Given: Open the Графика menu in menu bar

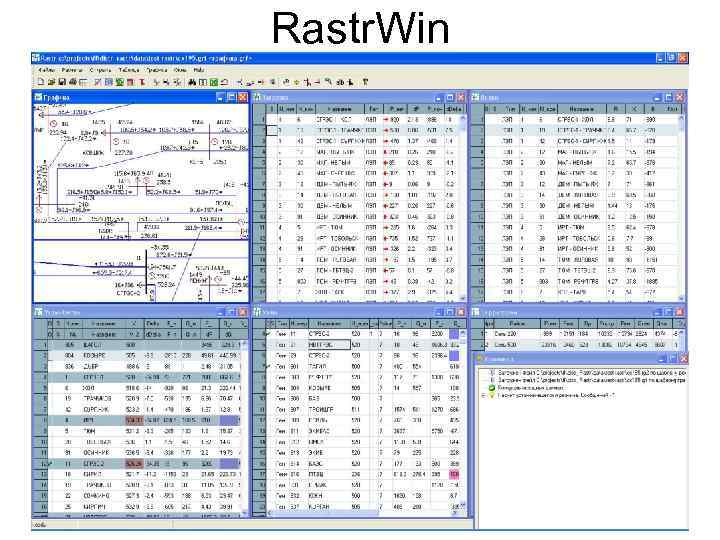Looking at the screenshot, I should point(157,70).
